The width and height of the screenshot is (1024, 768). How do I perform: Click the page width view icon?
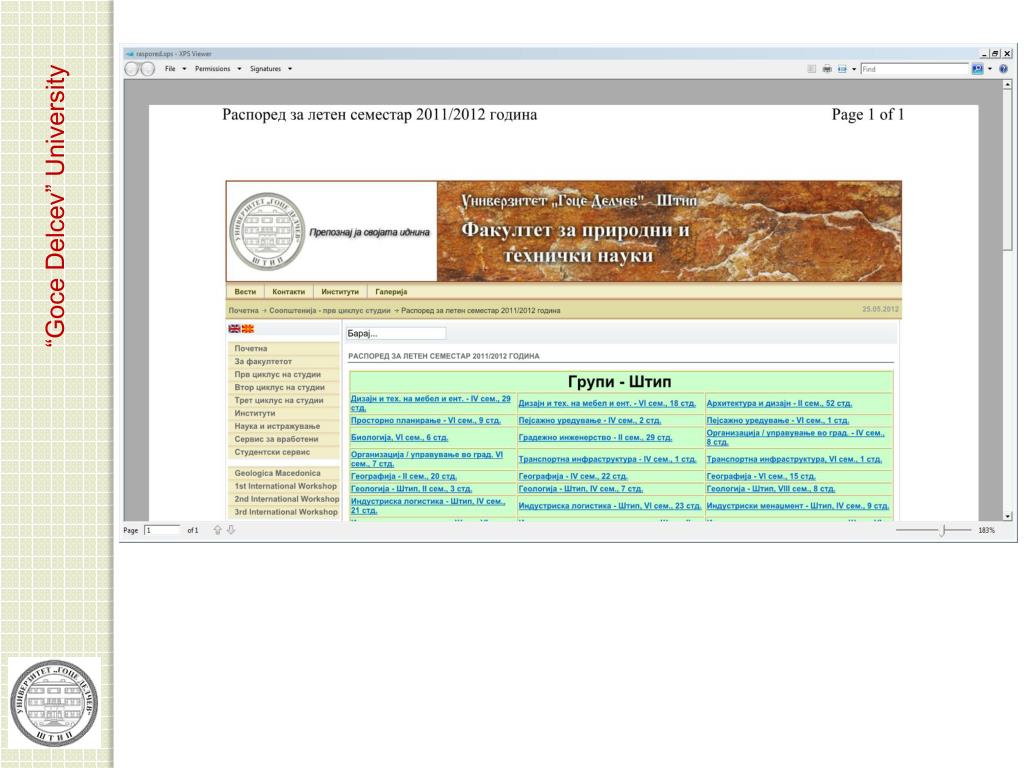842,69
